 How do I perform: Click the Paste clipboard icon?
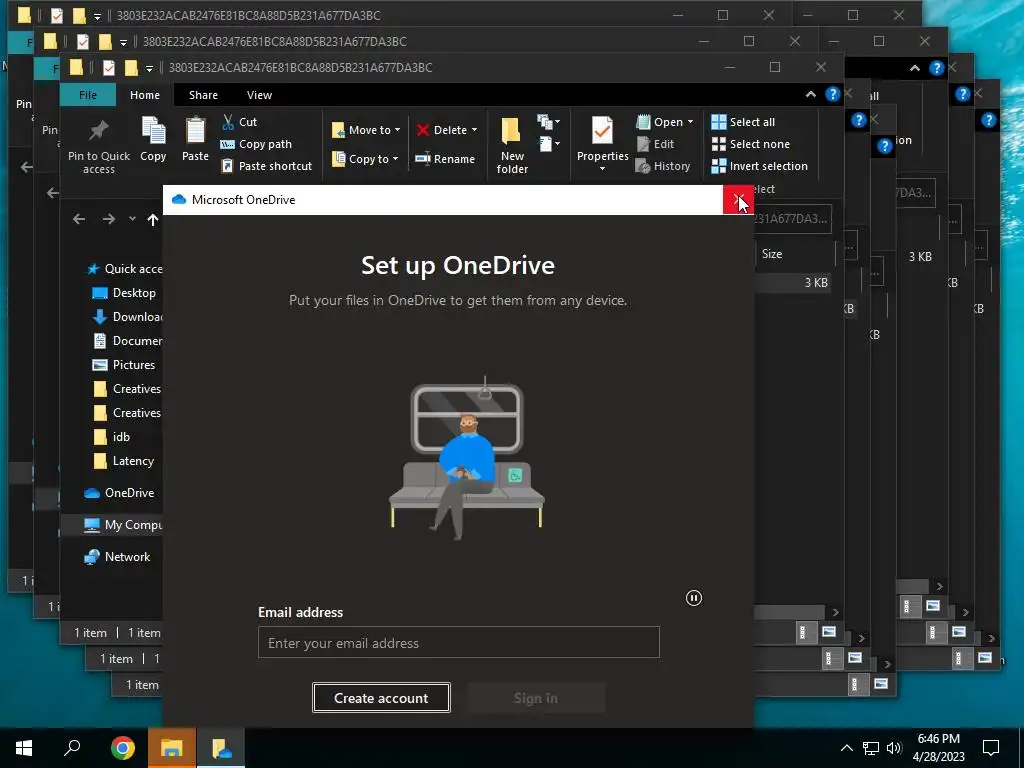point(195,131)
